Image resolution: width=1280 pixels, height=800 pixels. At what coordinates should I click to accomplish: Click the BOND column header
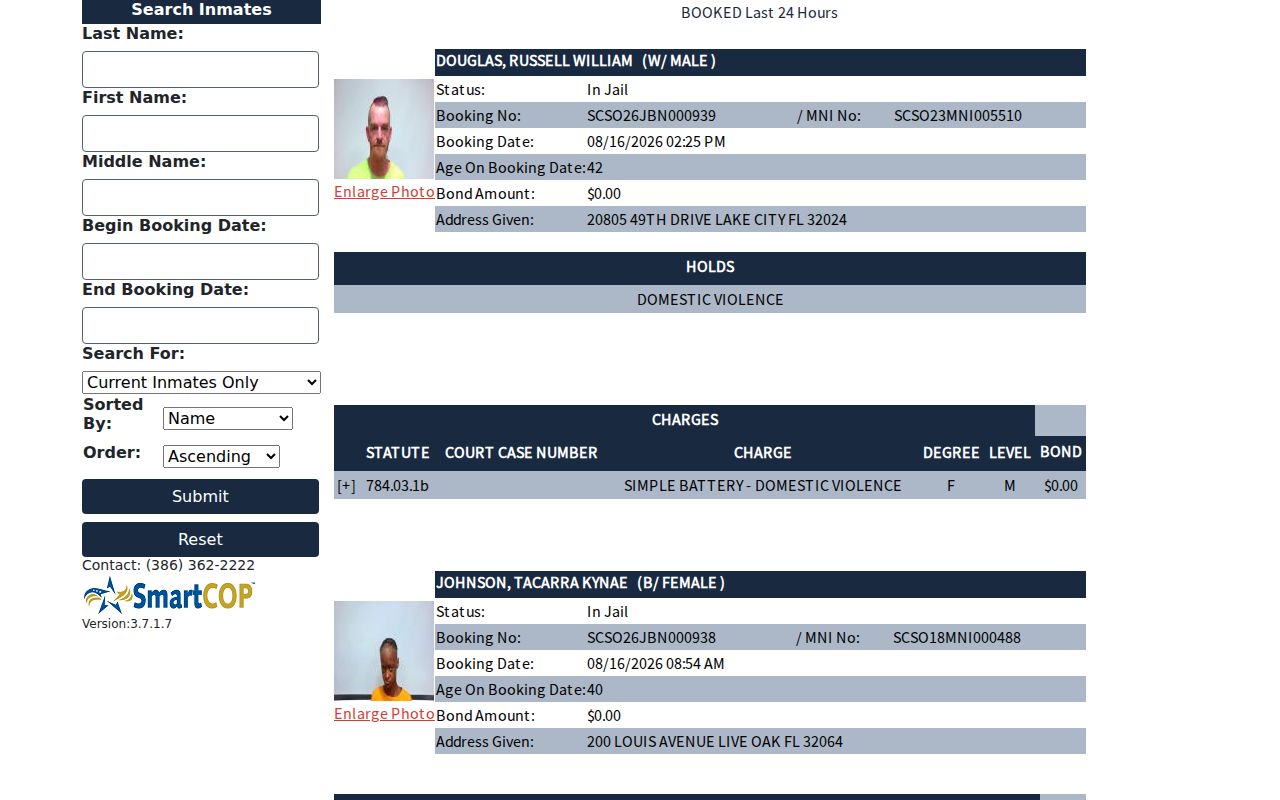click(x=1061, y=452)
